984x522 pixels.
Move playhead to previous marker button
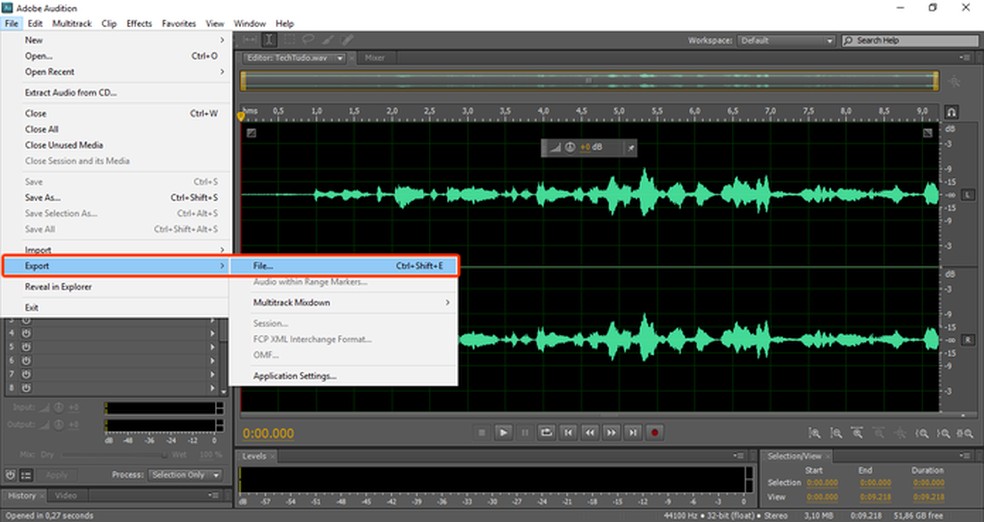click(568, 433)
